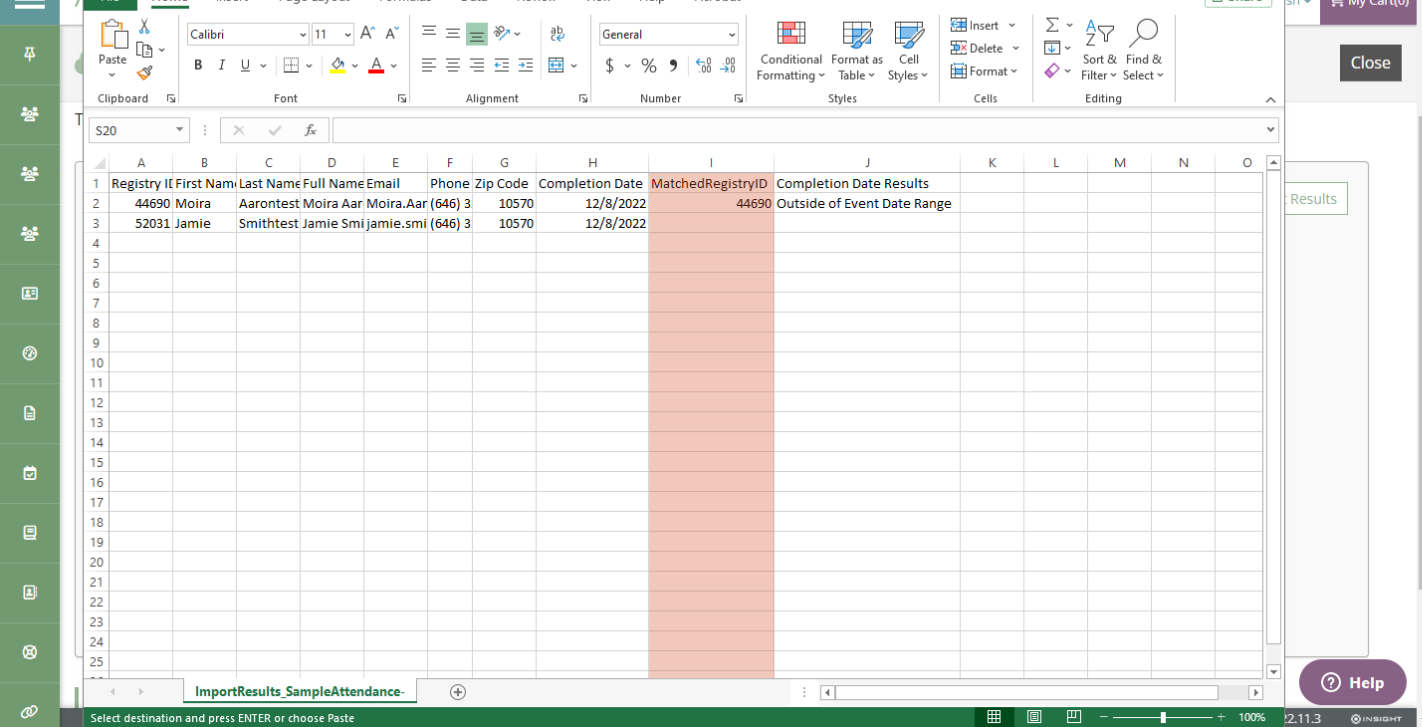Click the Format Painter brush icon
This screenshot has height=727, width=1422.
(144, 73)
